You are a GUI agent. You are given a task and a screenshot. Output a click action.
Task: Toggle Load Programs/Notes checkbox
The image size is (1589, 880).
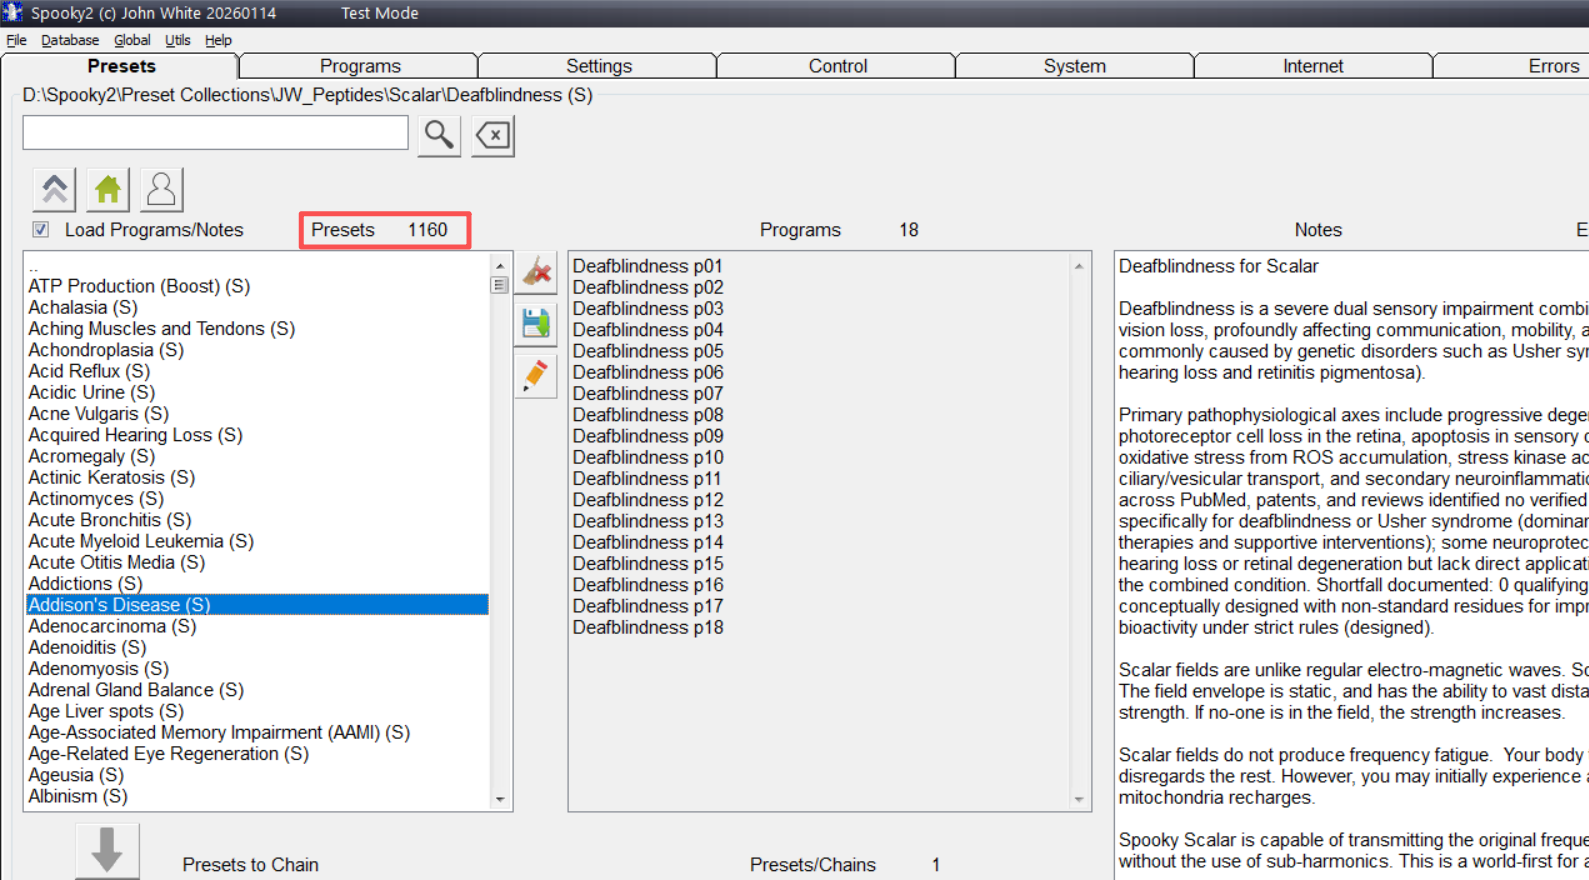tap(40, 230)
